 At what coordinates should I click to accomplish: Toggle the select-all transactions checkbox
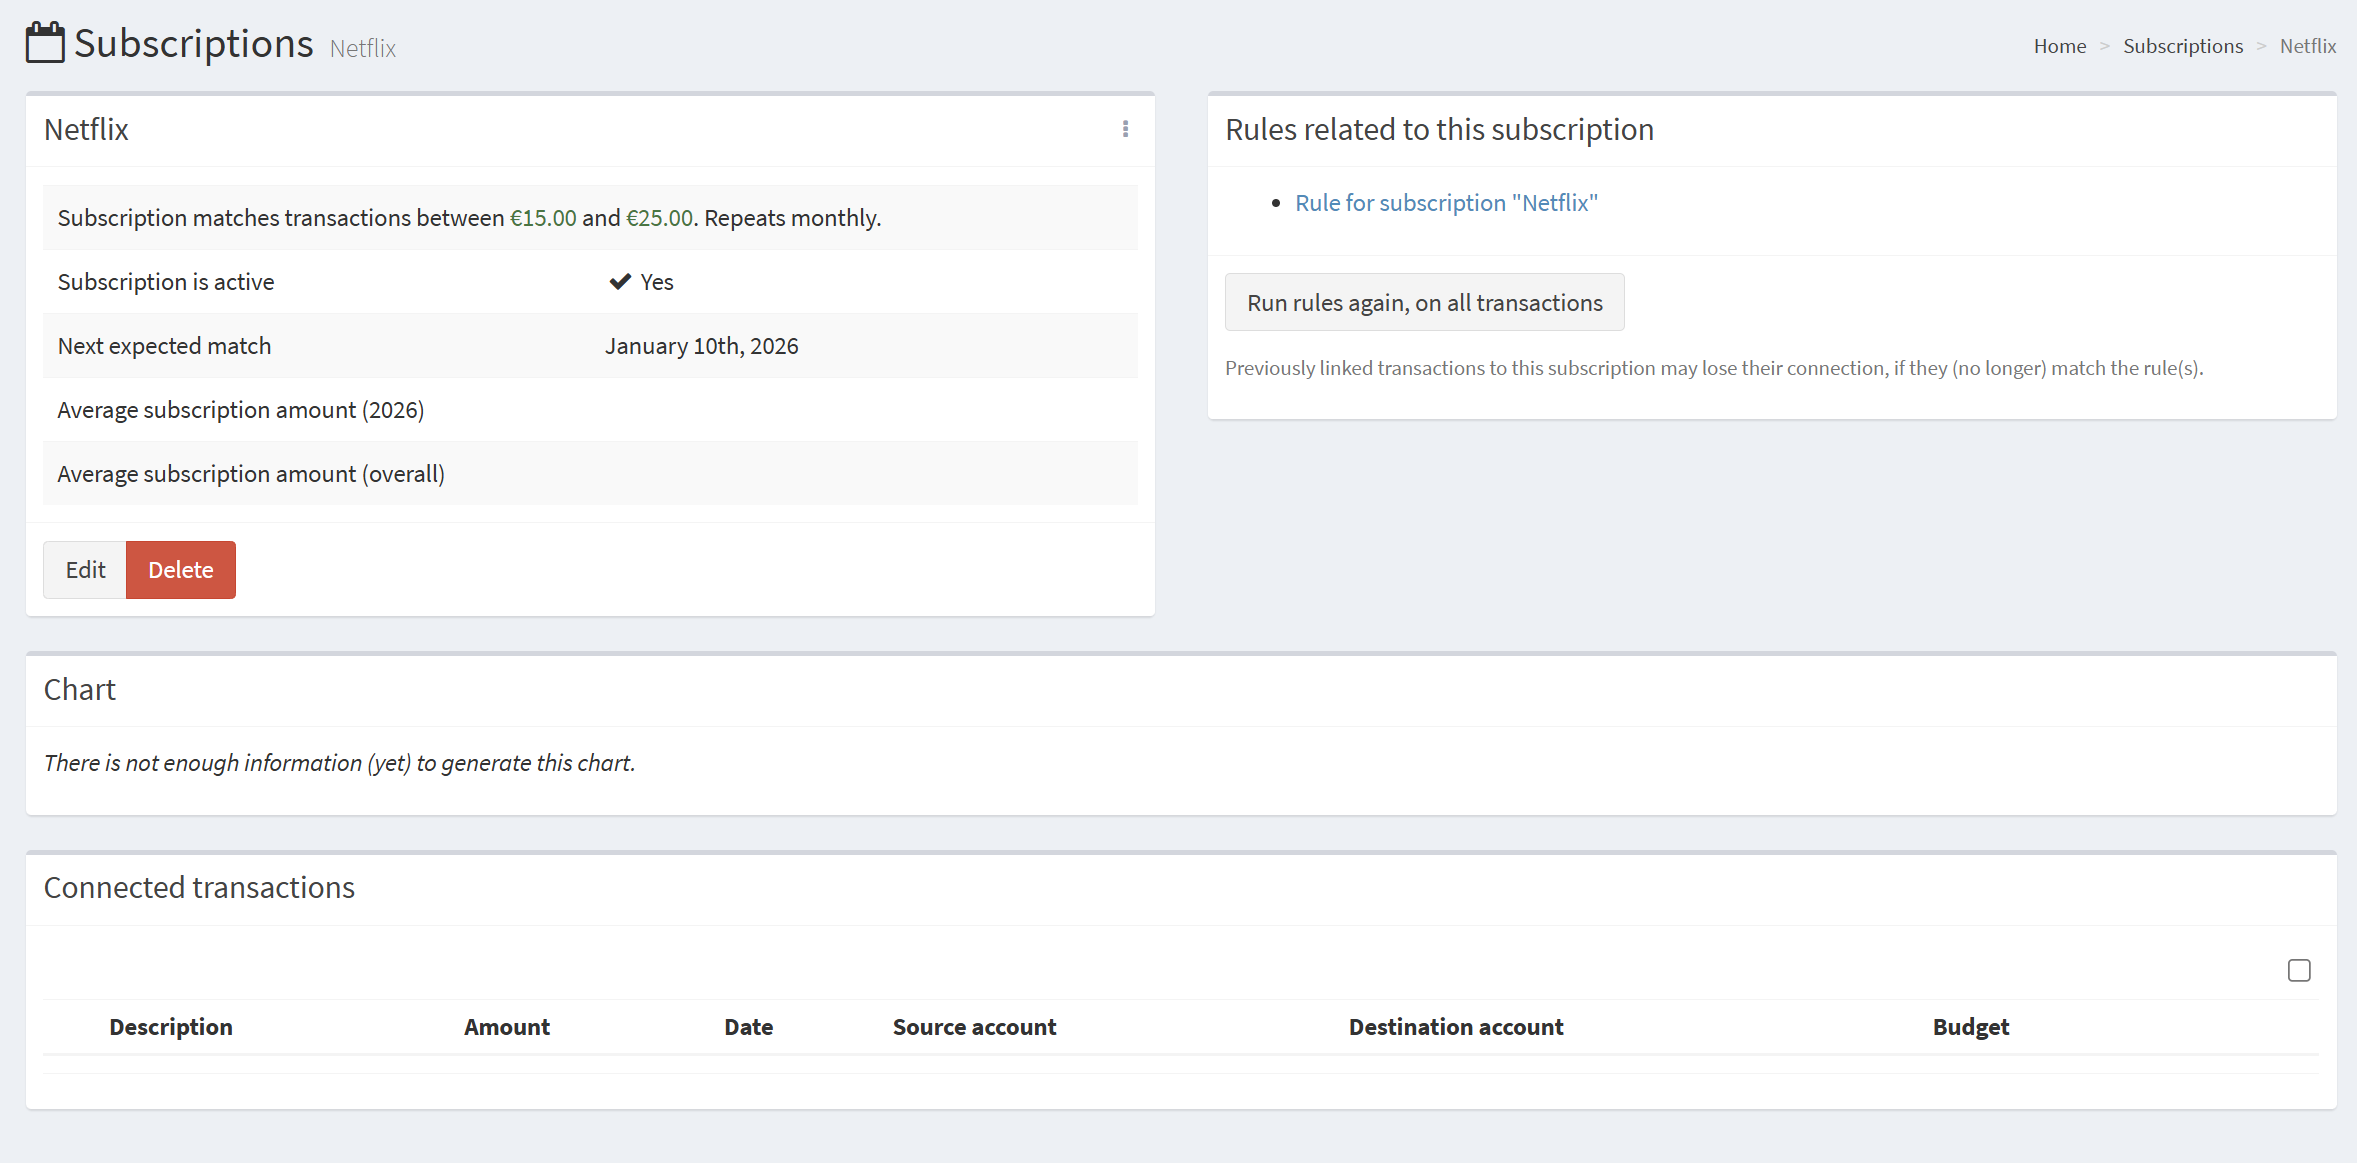pos(2299,970)
